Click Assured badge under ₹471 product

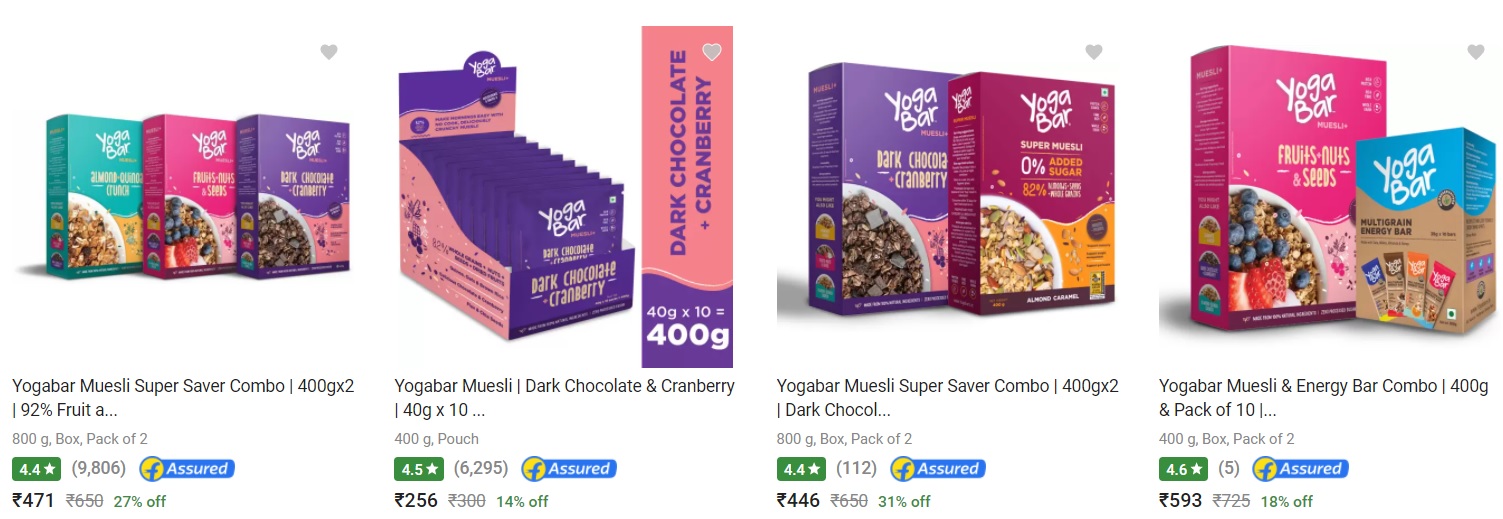coord(187,468)
